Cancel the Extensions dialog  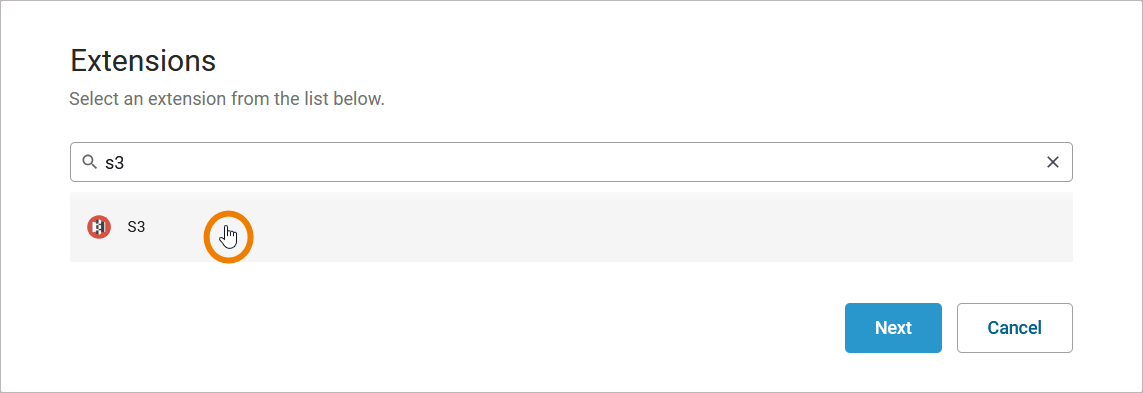[x=1015, y=328]
